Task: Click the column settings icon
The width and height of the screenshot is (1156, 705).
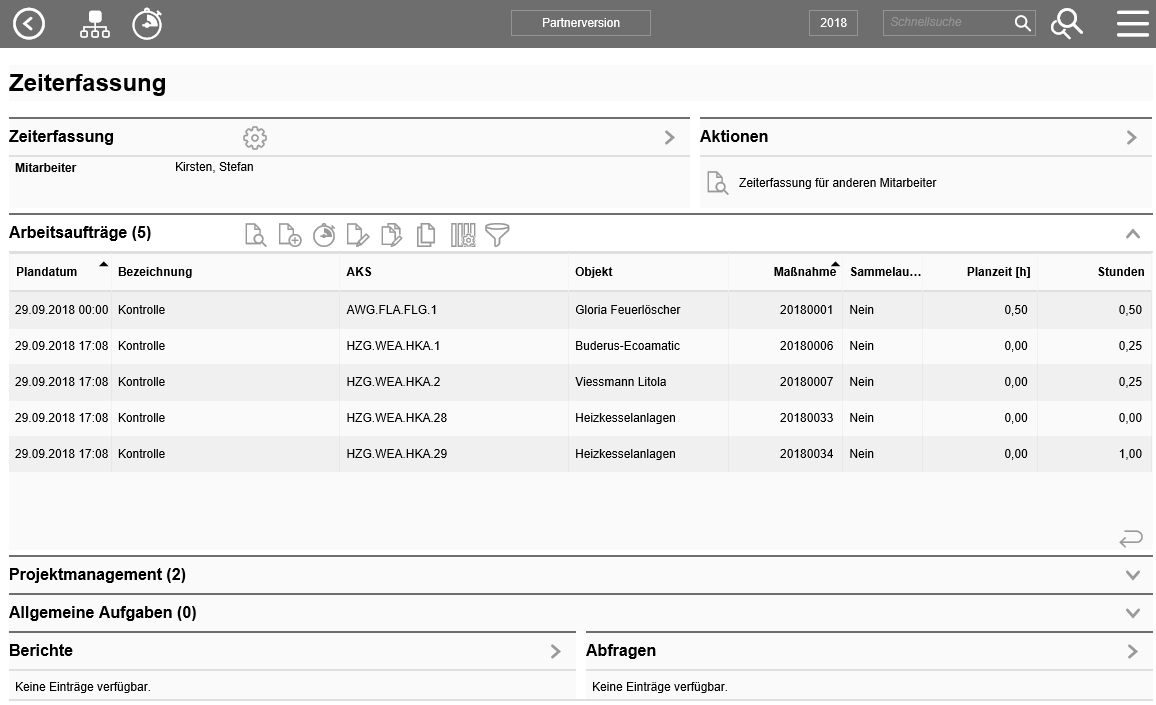Action: tap(463, 235)
